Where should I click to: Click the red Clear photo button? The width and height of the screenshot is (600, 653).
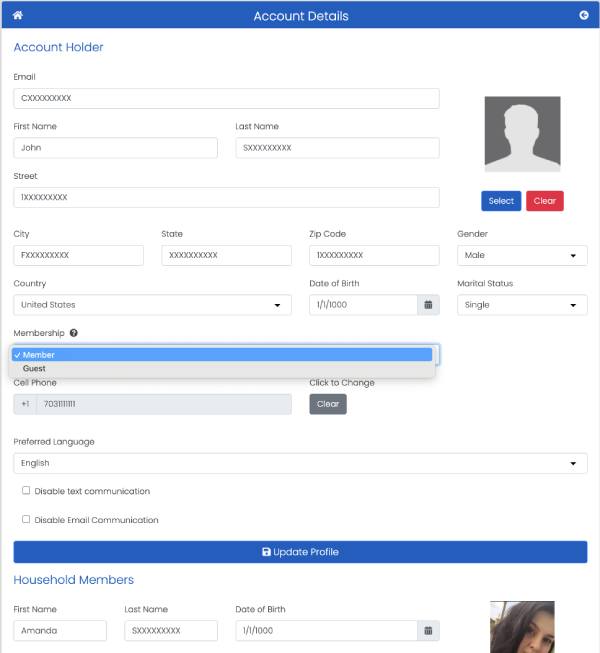[545, 201]
